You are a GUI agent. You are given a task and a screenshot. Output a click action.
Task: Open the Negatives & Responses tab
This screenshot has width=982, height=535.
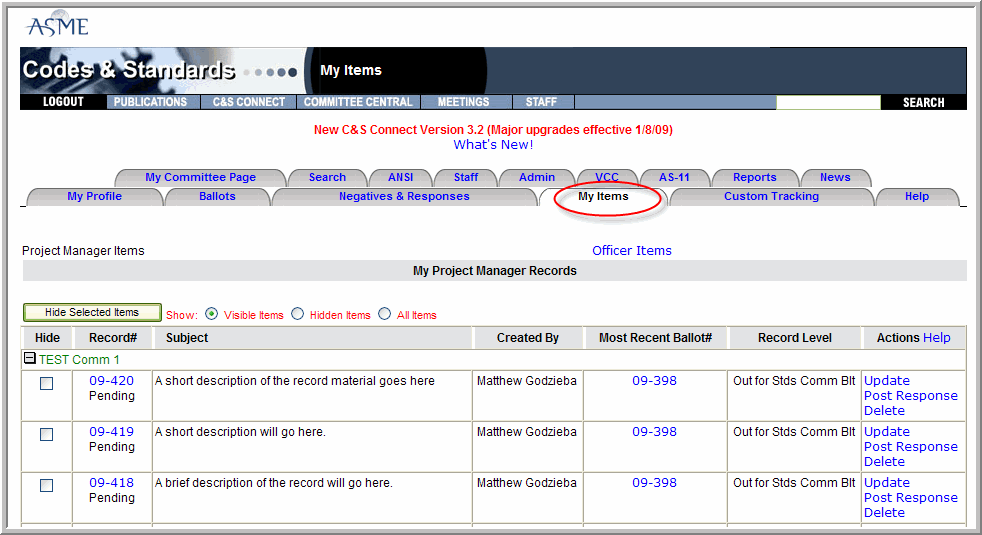tap(404, 196)
